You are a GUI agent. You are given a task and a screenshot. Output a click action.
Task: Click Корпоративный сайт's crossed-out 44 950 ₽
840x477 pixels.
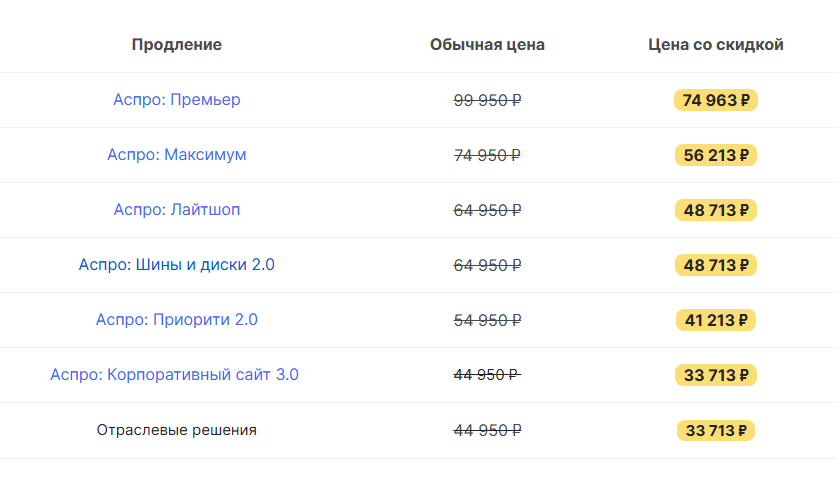click(x=488, y=375)
